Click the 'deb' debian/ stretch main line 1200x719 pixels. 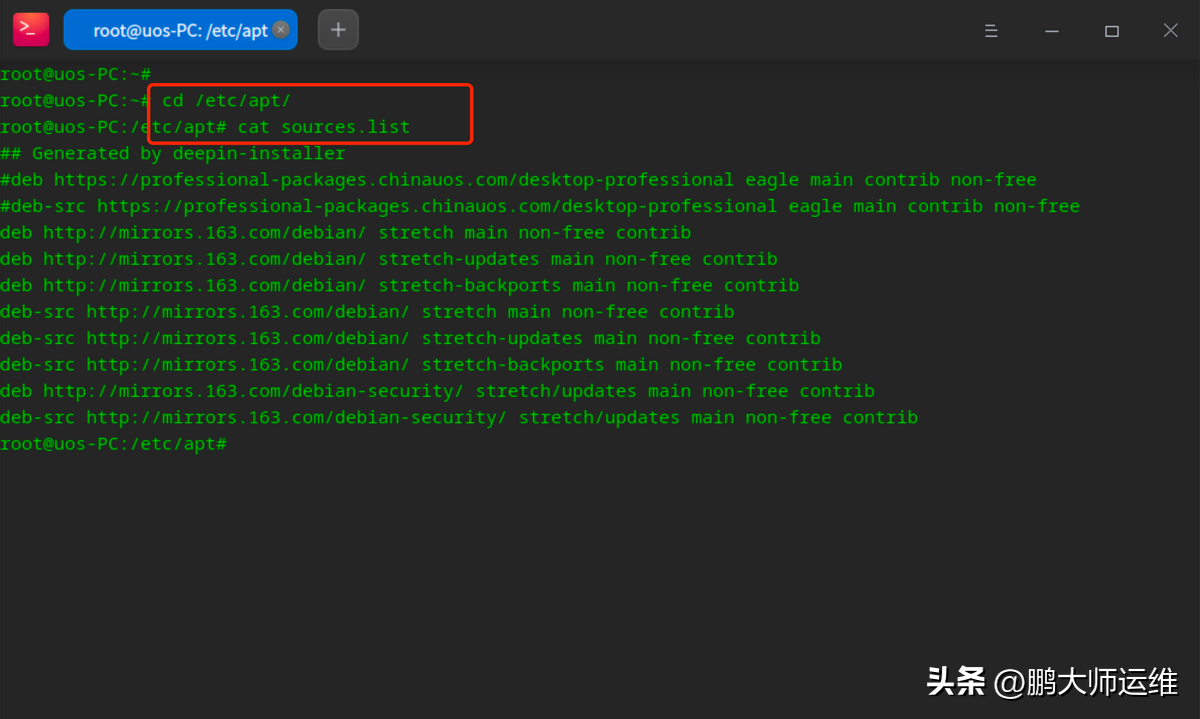346,233
